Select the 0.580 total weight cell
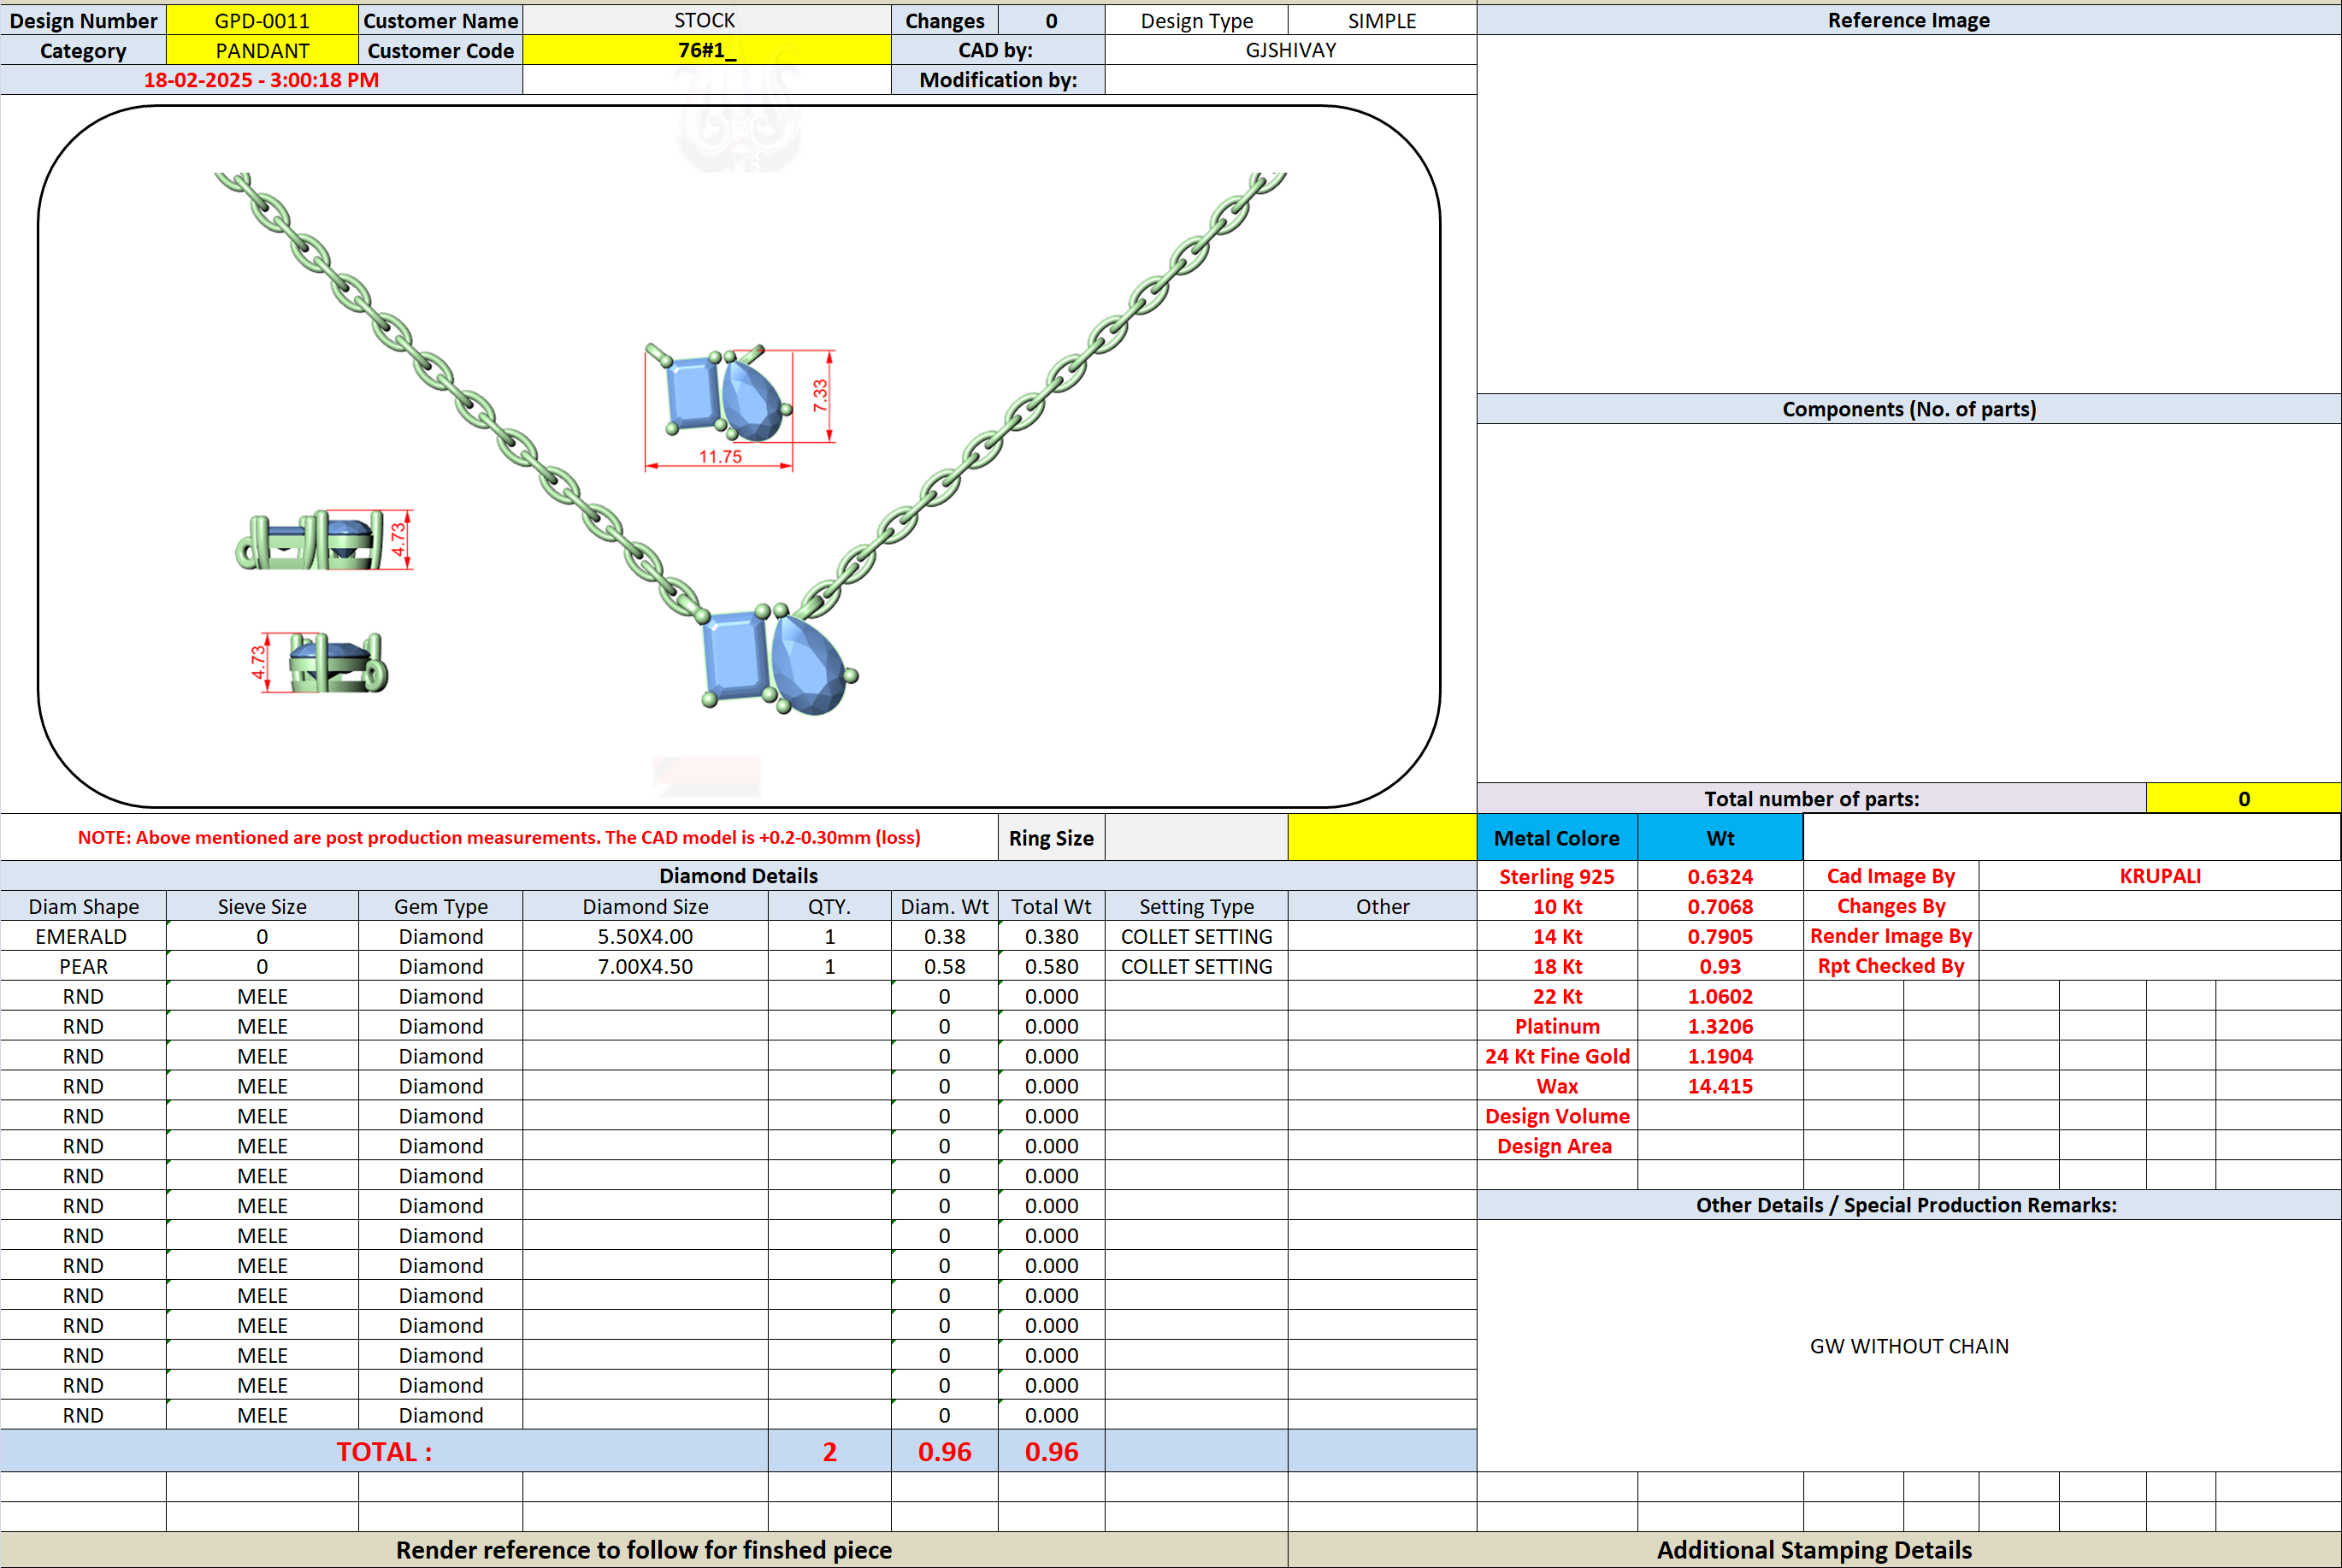The height and width of the screenshot is (1568, 2342). 1051,967
